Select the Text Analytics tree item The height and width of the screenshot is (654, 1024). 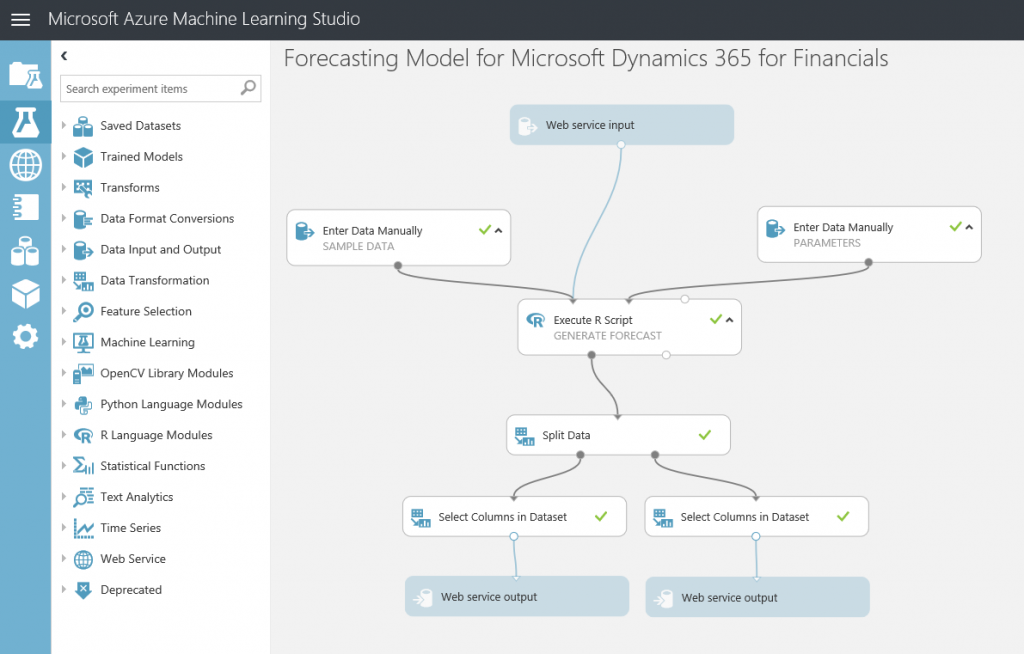click(136, 497)
